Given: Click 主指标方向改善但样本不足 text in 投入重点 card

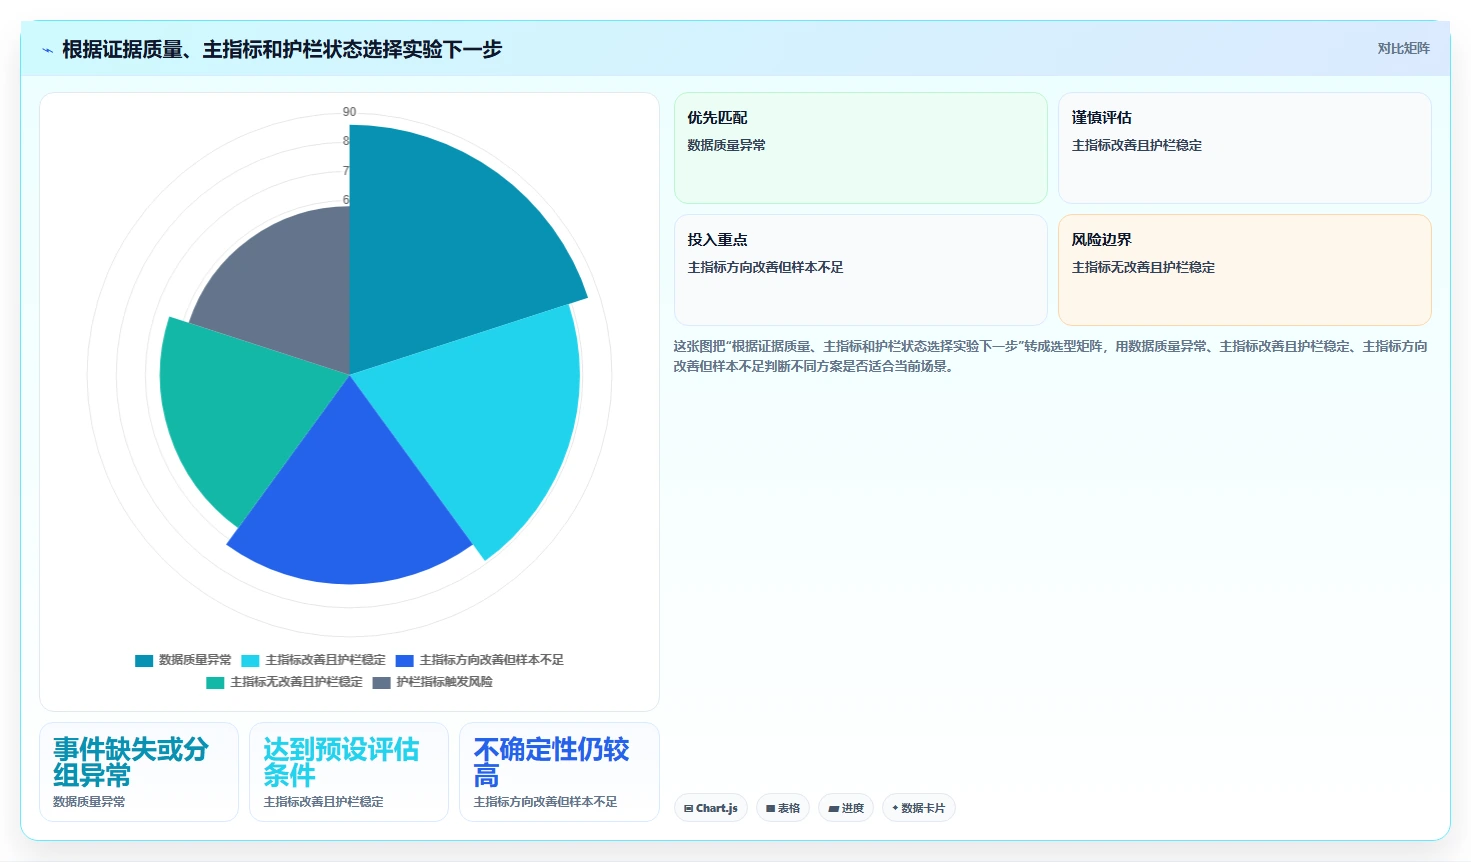Looking at the screenshot, I should (x=765, y=267).
